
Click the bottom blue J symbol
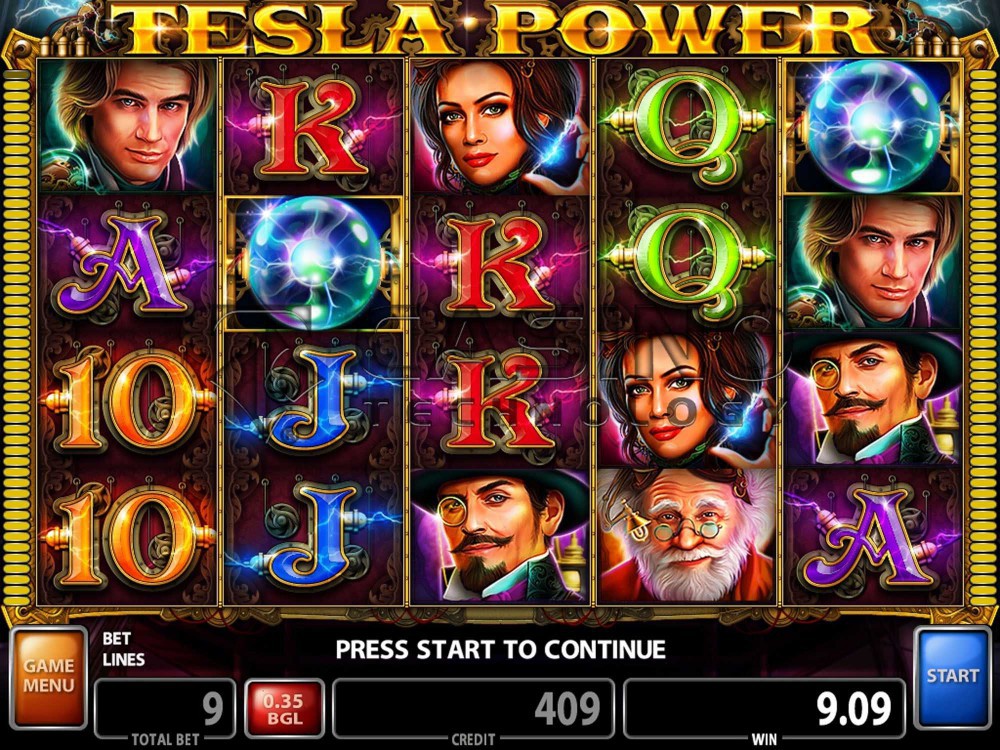[314, 536]
